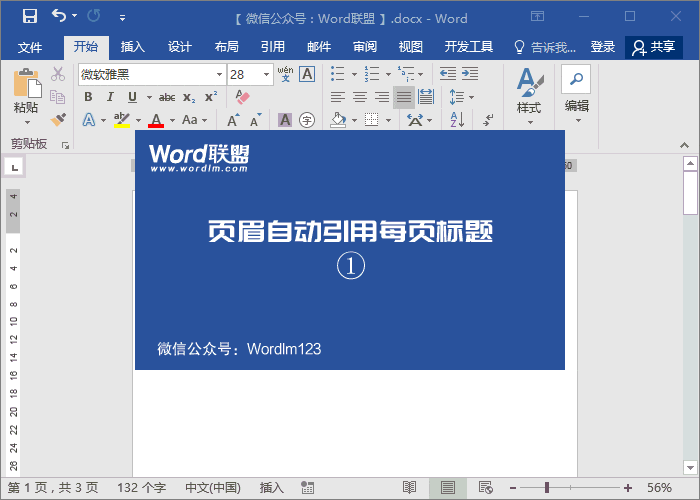Open the 样式 styles gallery
The image size is (700, 500).
coord(529,96)
